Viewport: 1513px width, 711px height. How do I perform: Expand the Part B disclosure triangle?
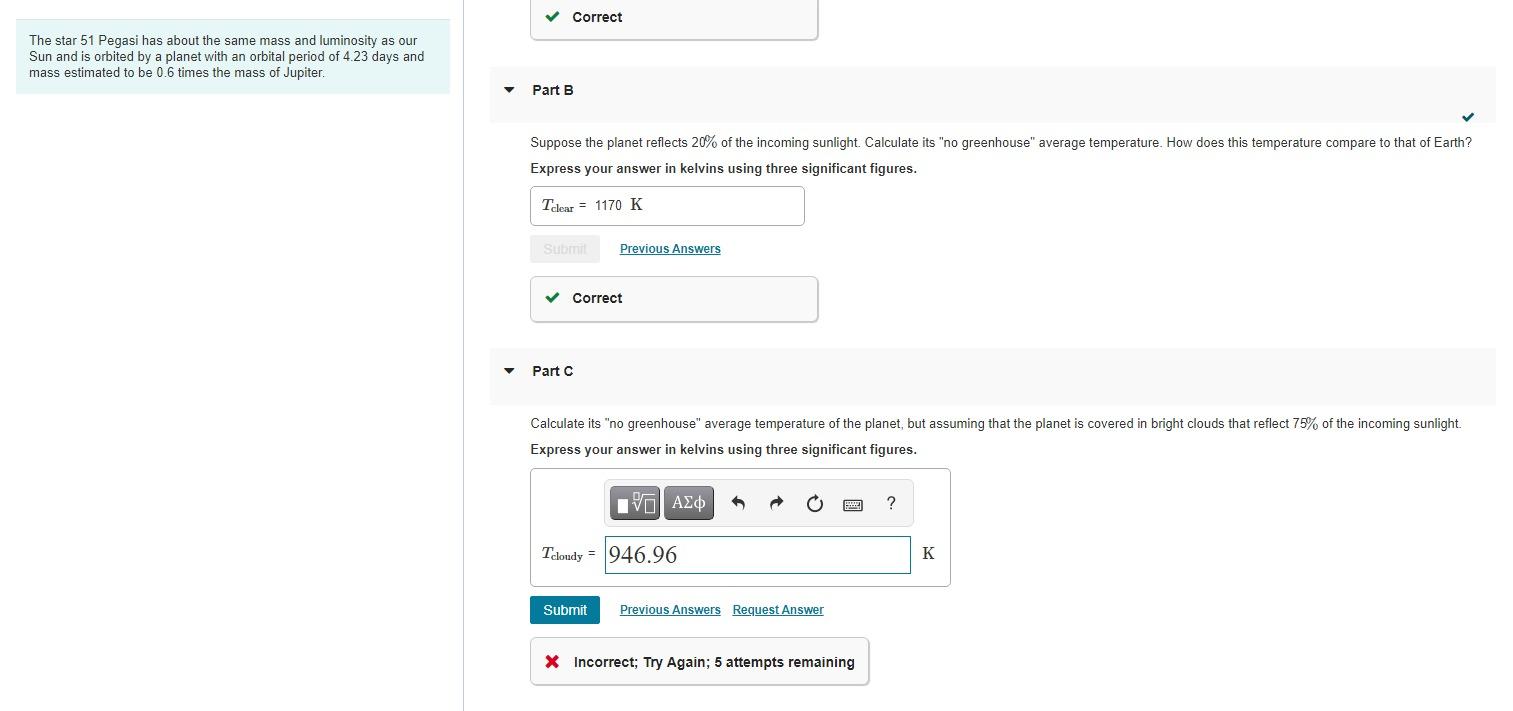point(507,90)
